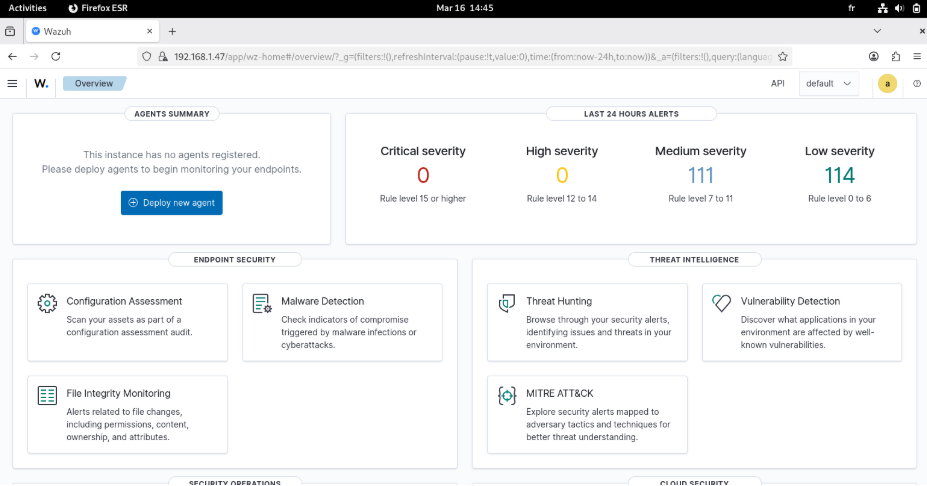Click the Overview breadcrumb
The width and height of the screenshot is (927, 486).
coord(94,83)
